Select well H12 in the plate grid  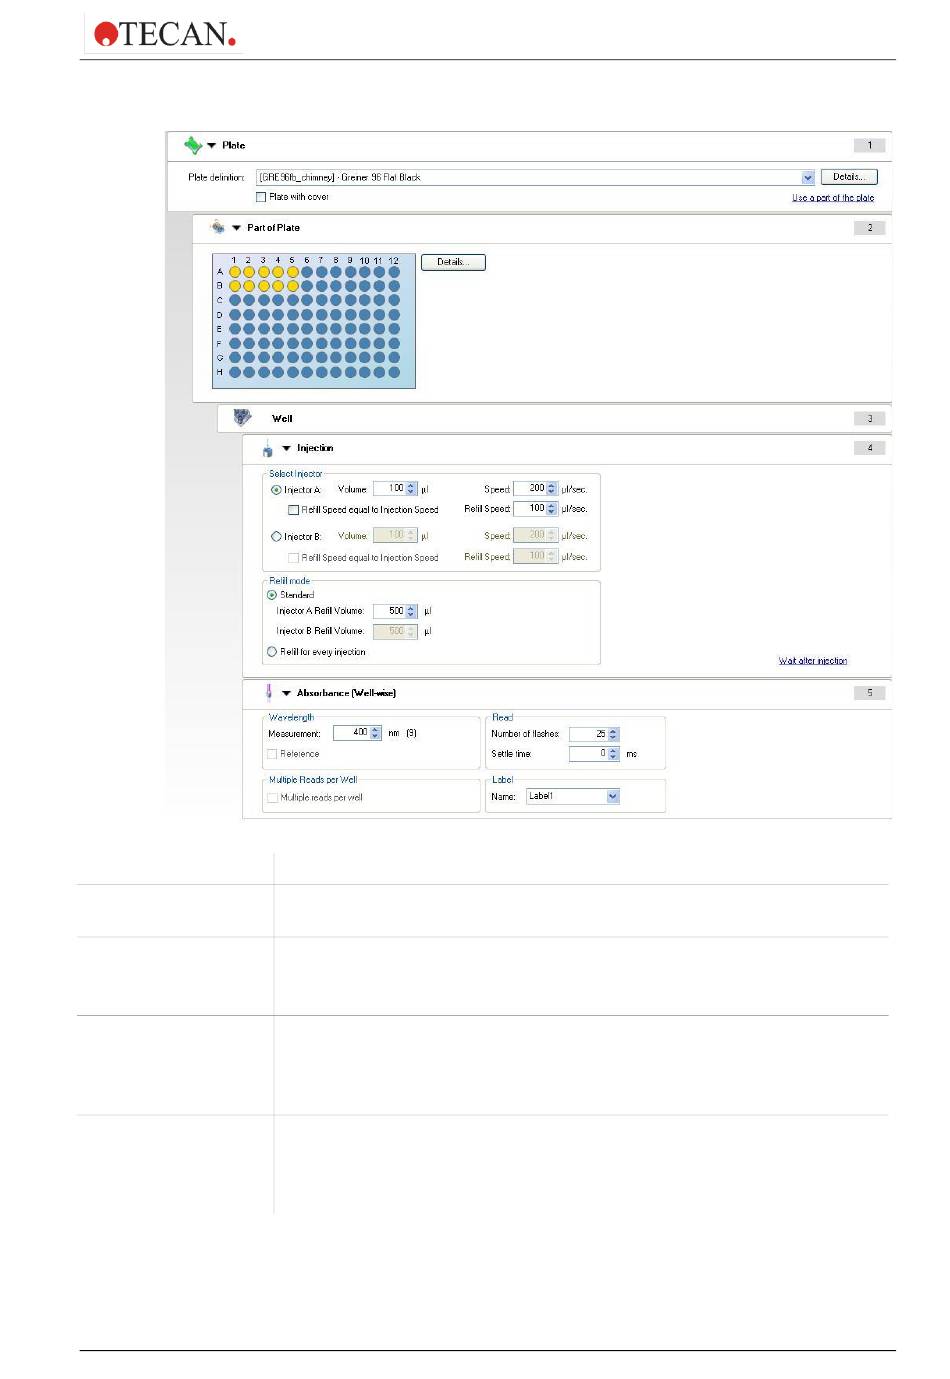pyautogui.click(x=394, y=372)
